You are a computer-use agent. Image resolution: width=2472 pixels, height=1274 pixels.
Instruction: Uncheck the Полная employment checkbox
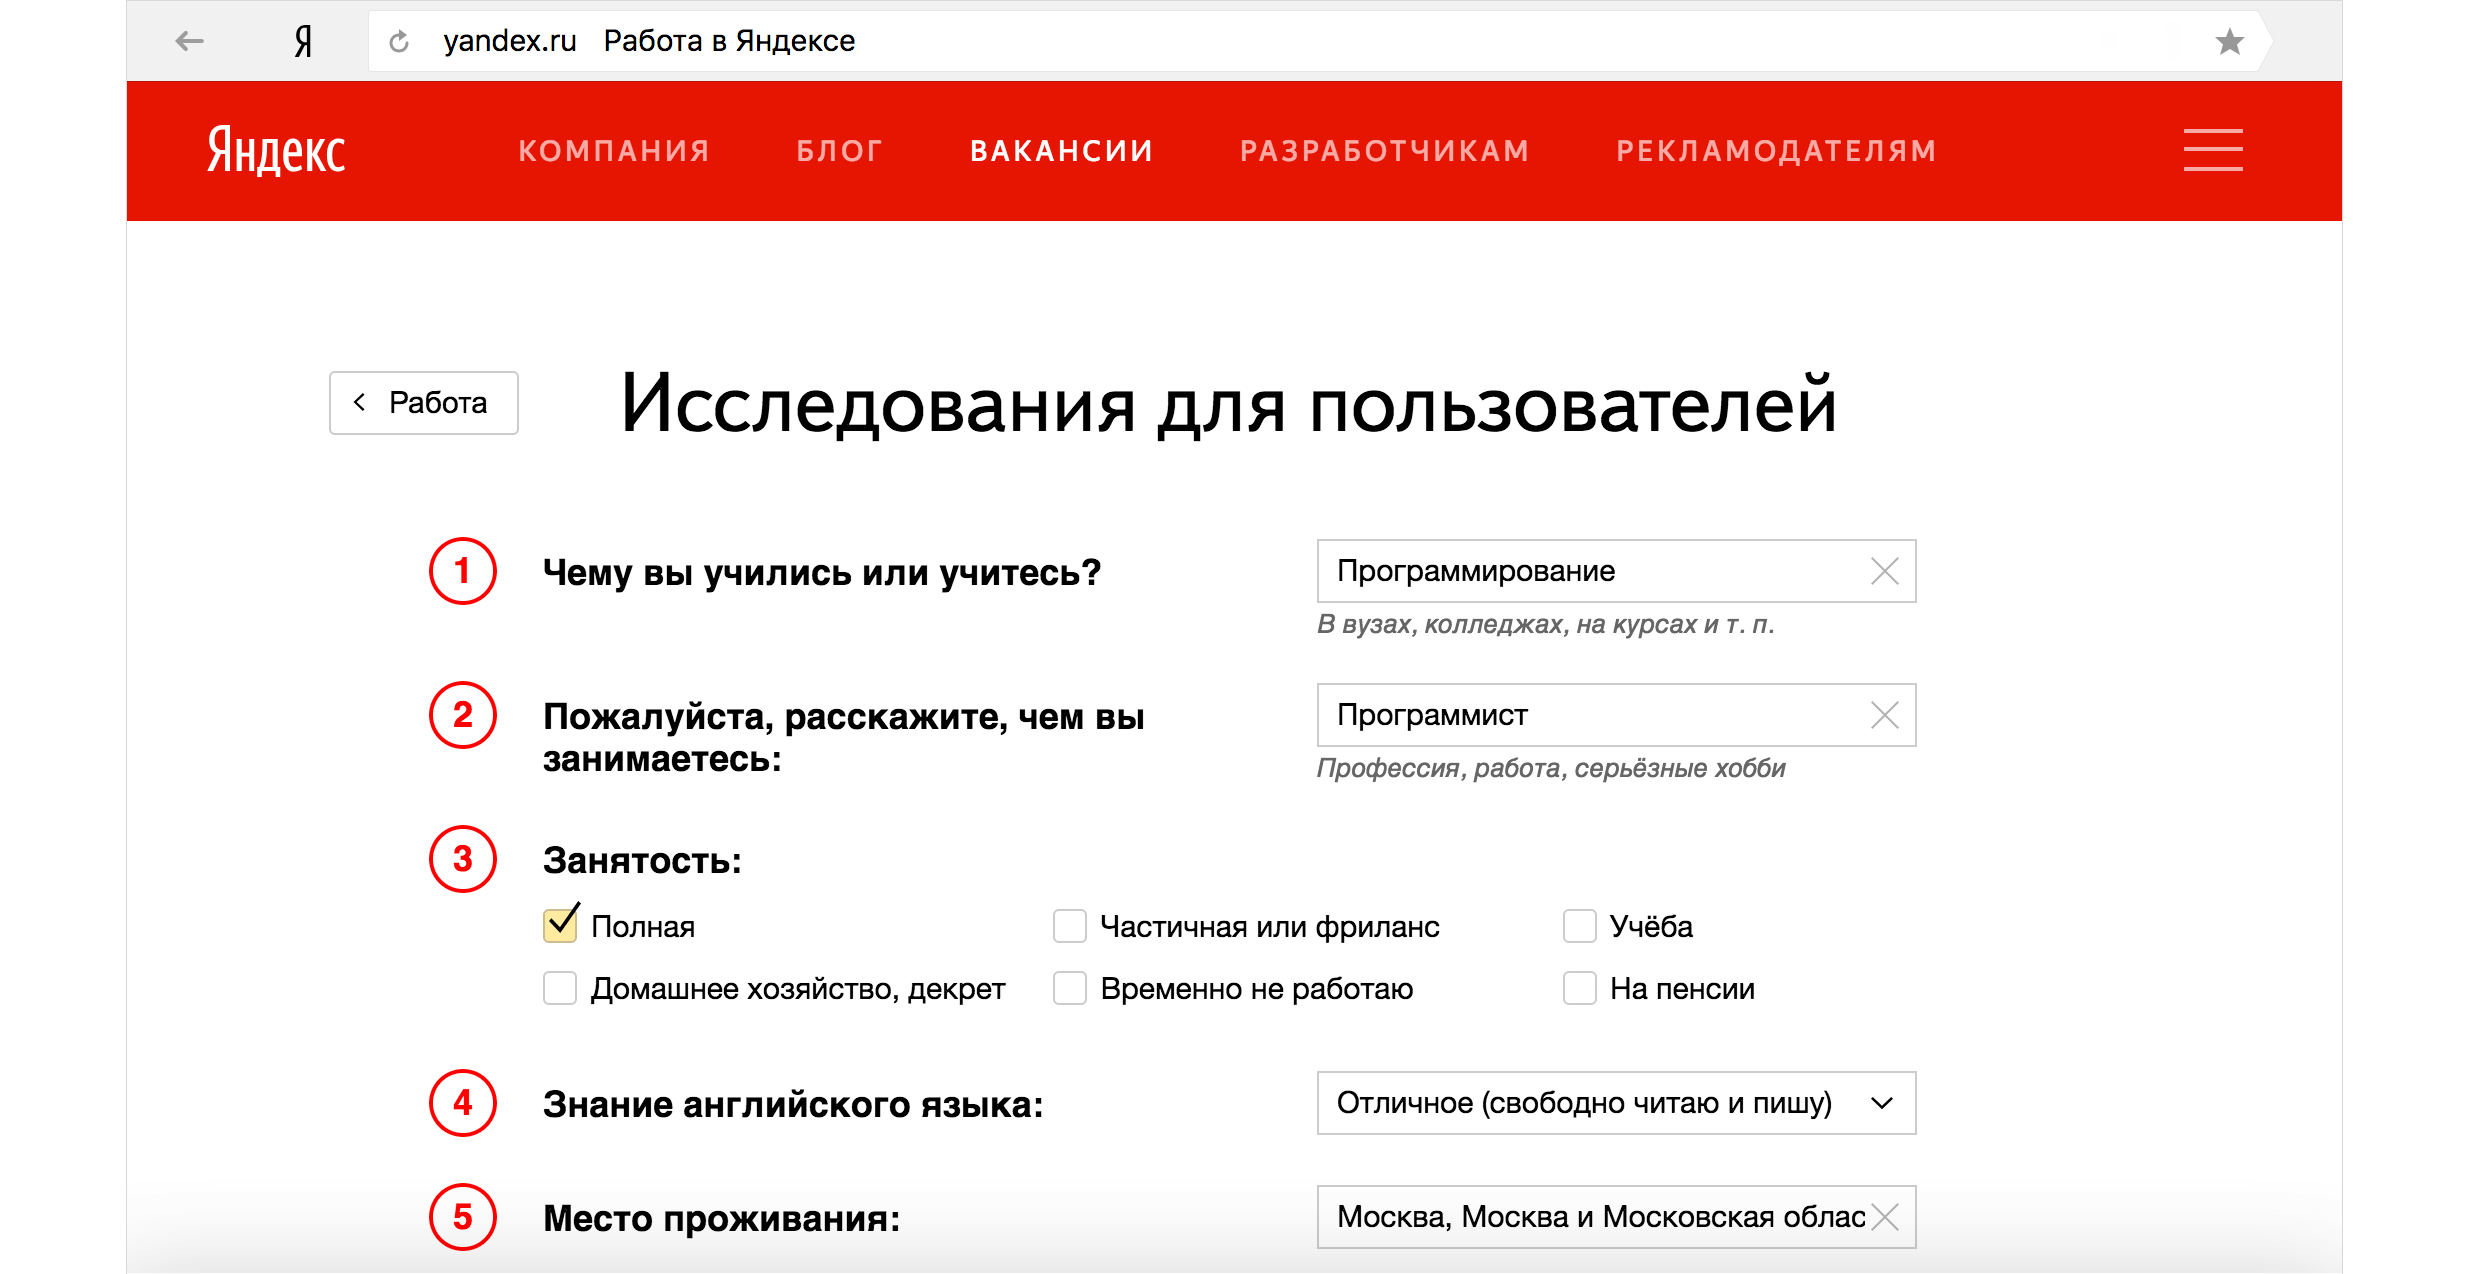tap(560, 926)
